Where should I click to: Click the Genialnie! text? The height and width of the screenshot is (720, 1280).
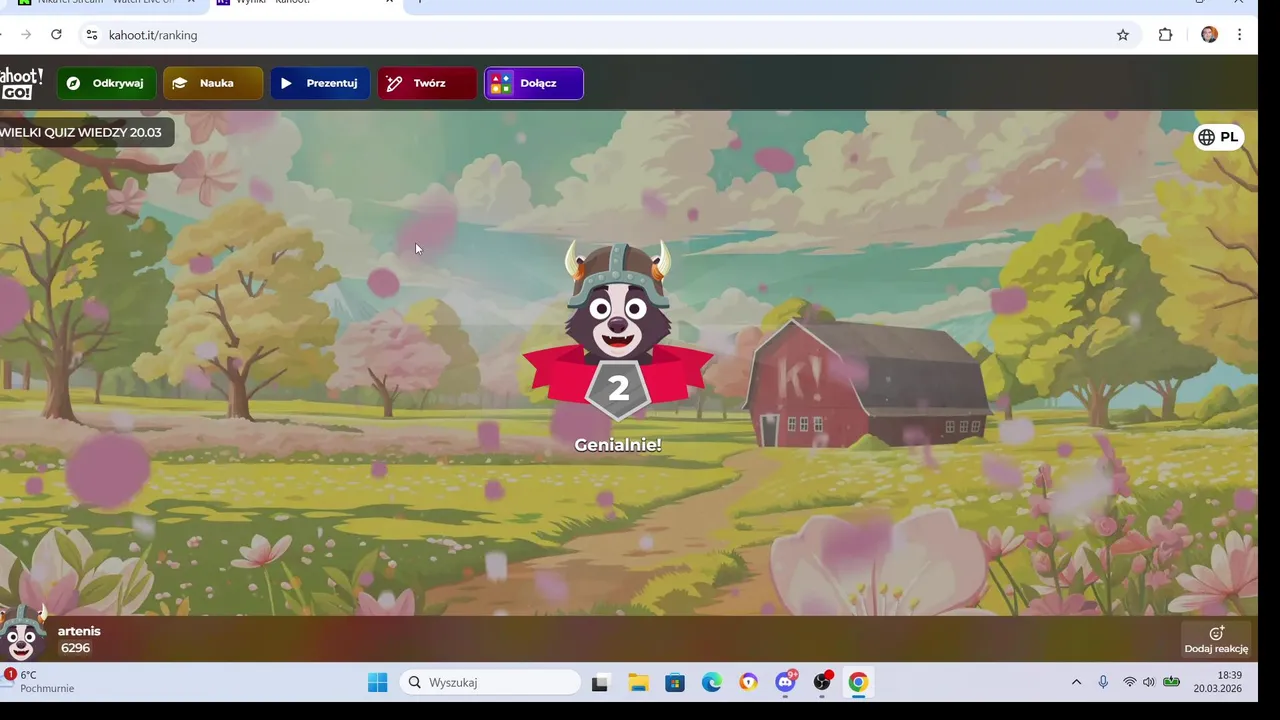[618, 445]
